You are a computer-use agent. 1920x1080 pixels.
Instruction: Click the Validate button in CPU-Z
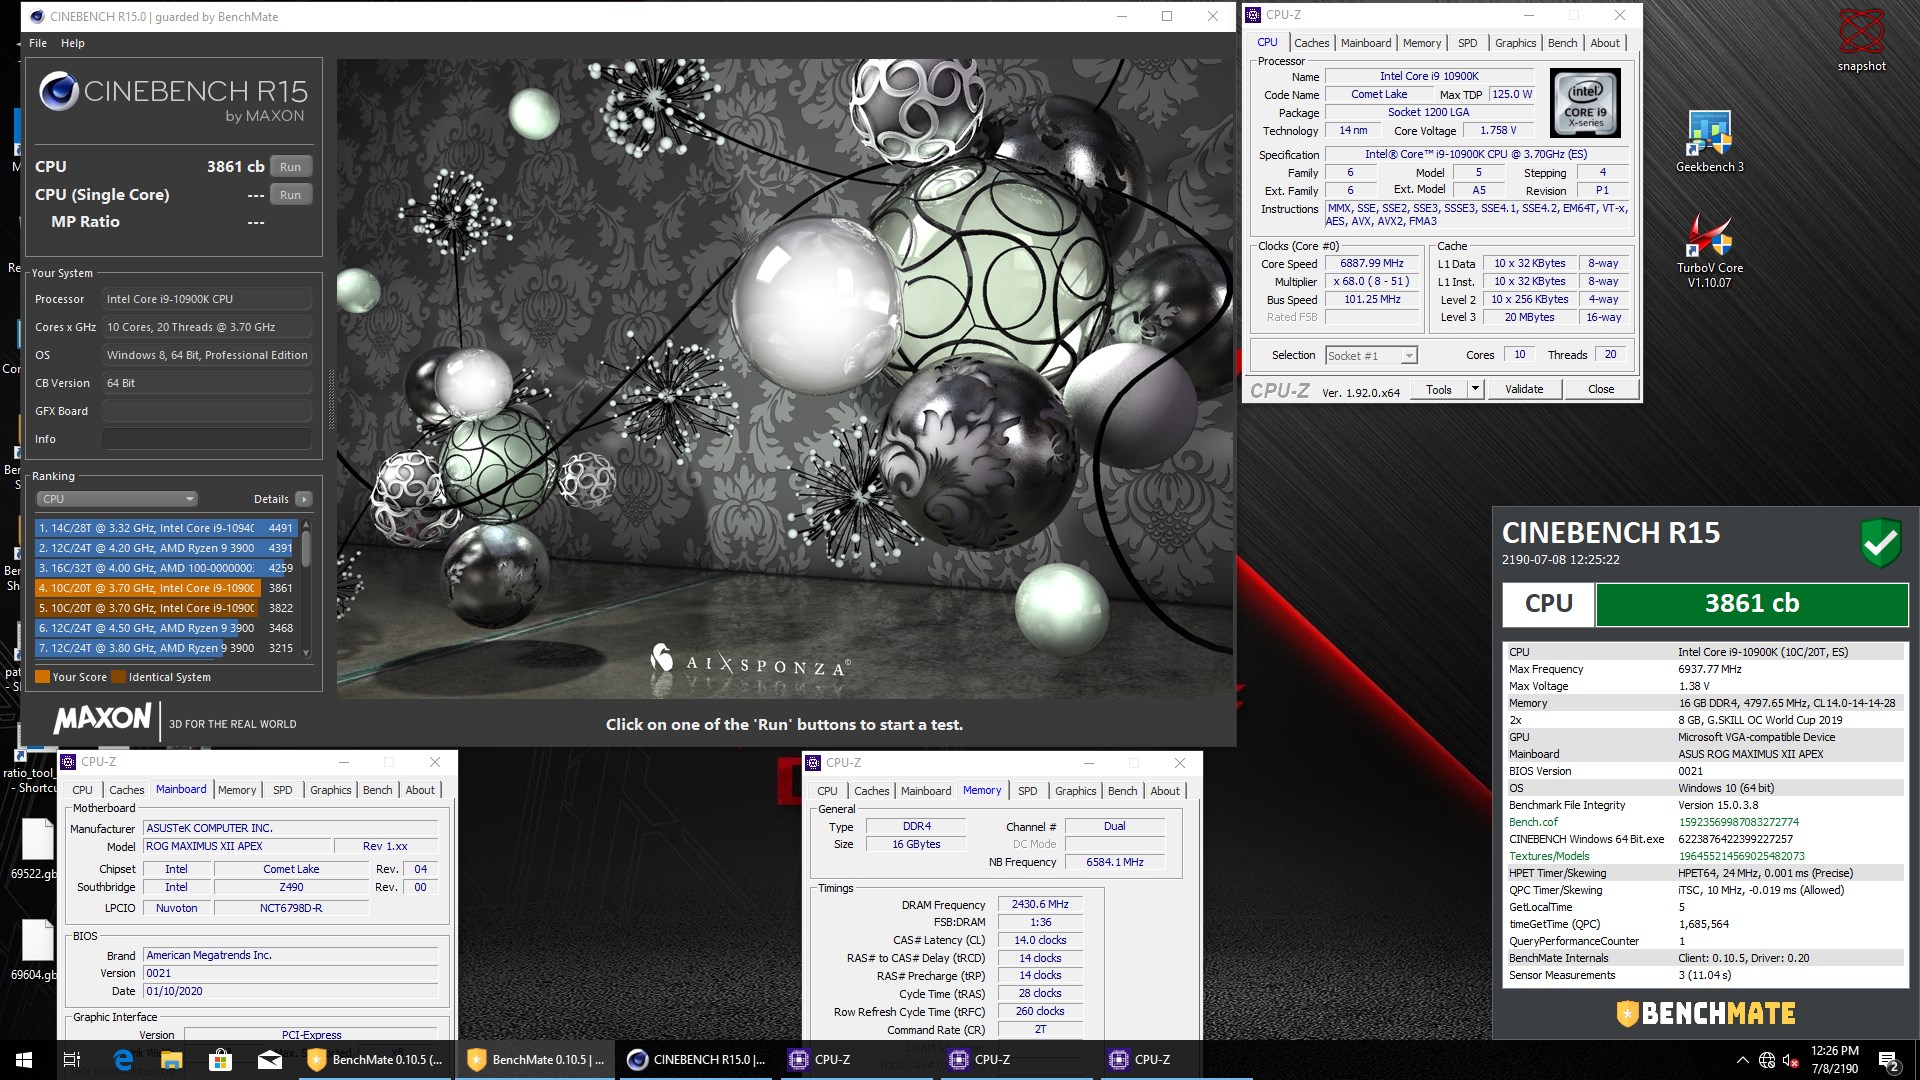coord(1524,389)
